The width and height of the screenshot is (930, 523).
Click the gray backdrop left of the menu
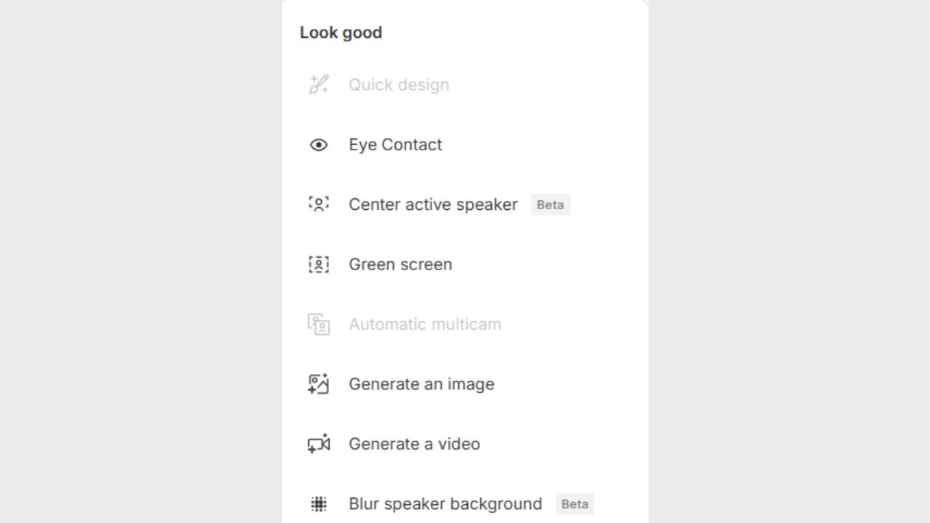[140, 260]
